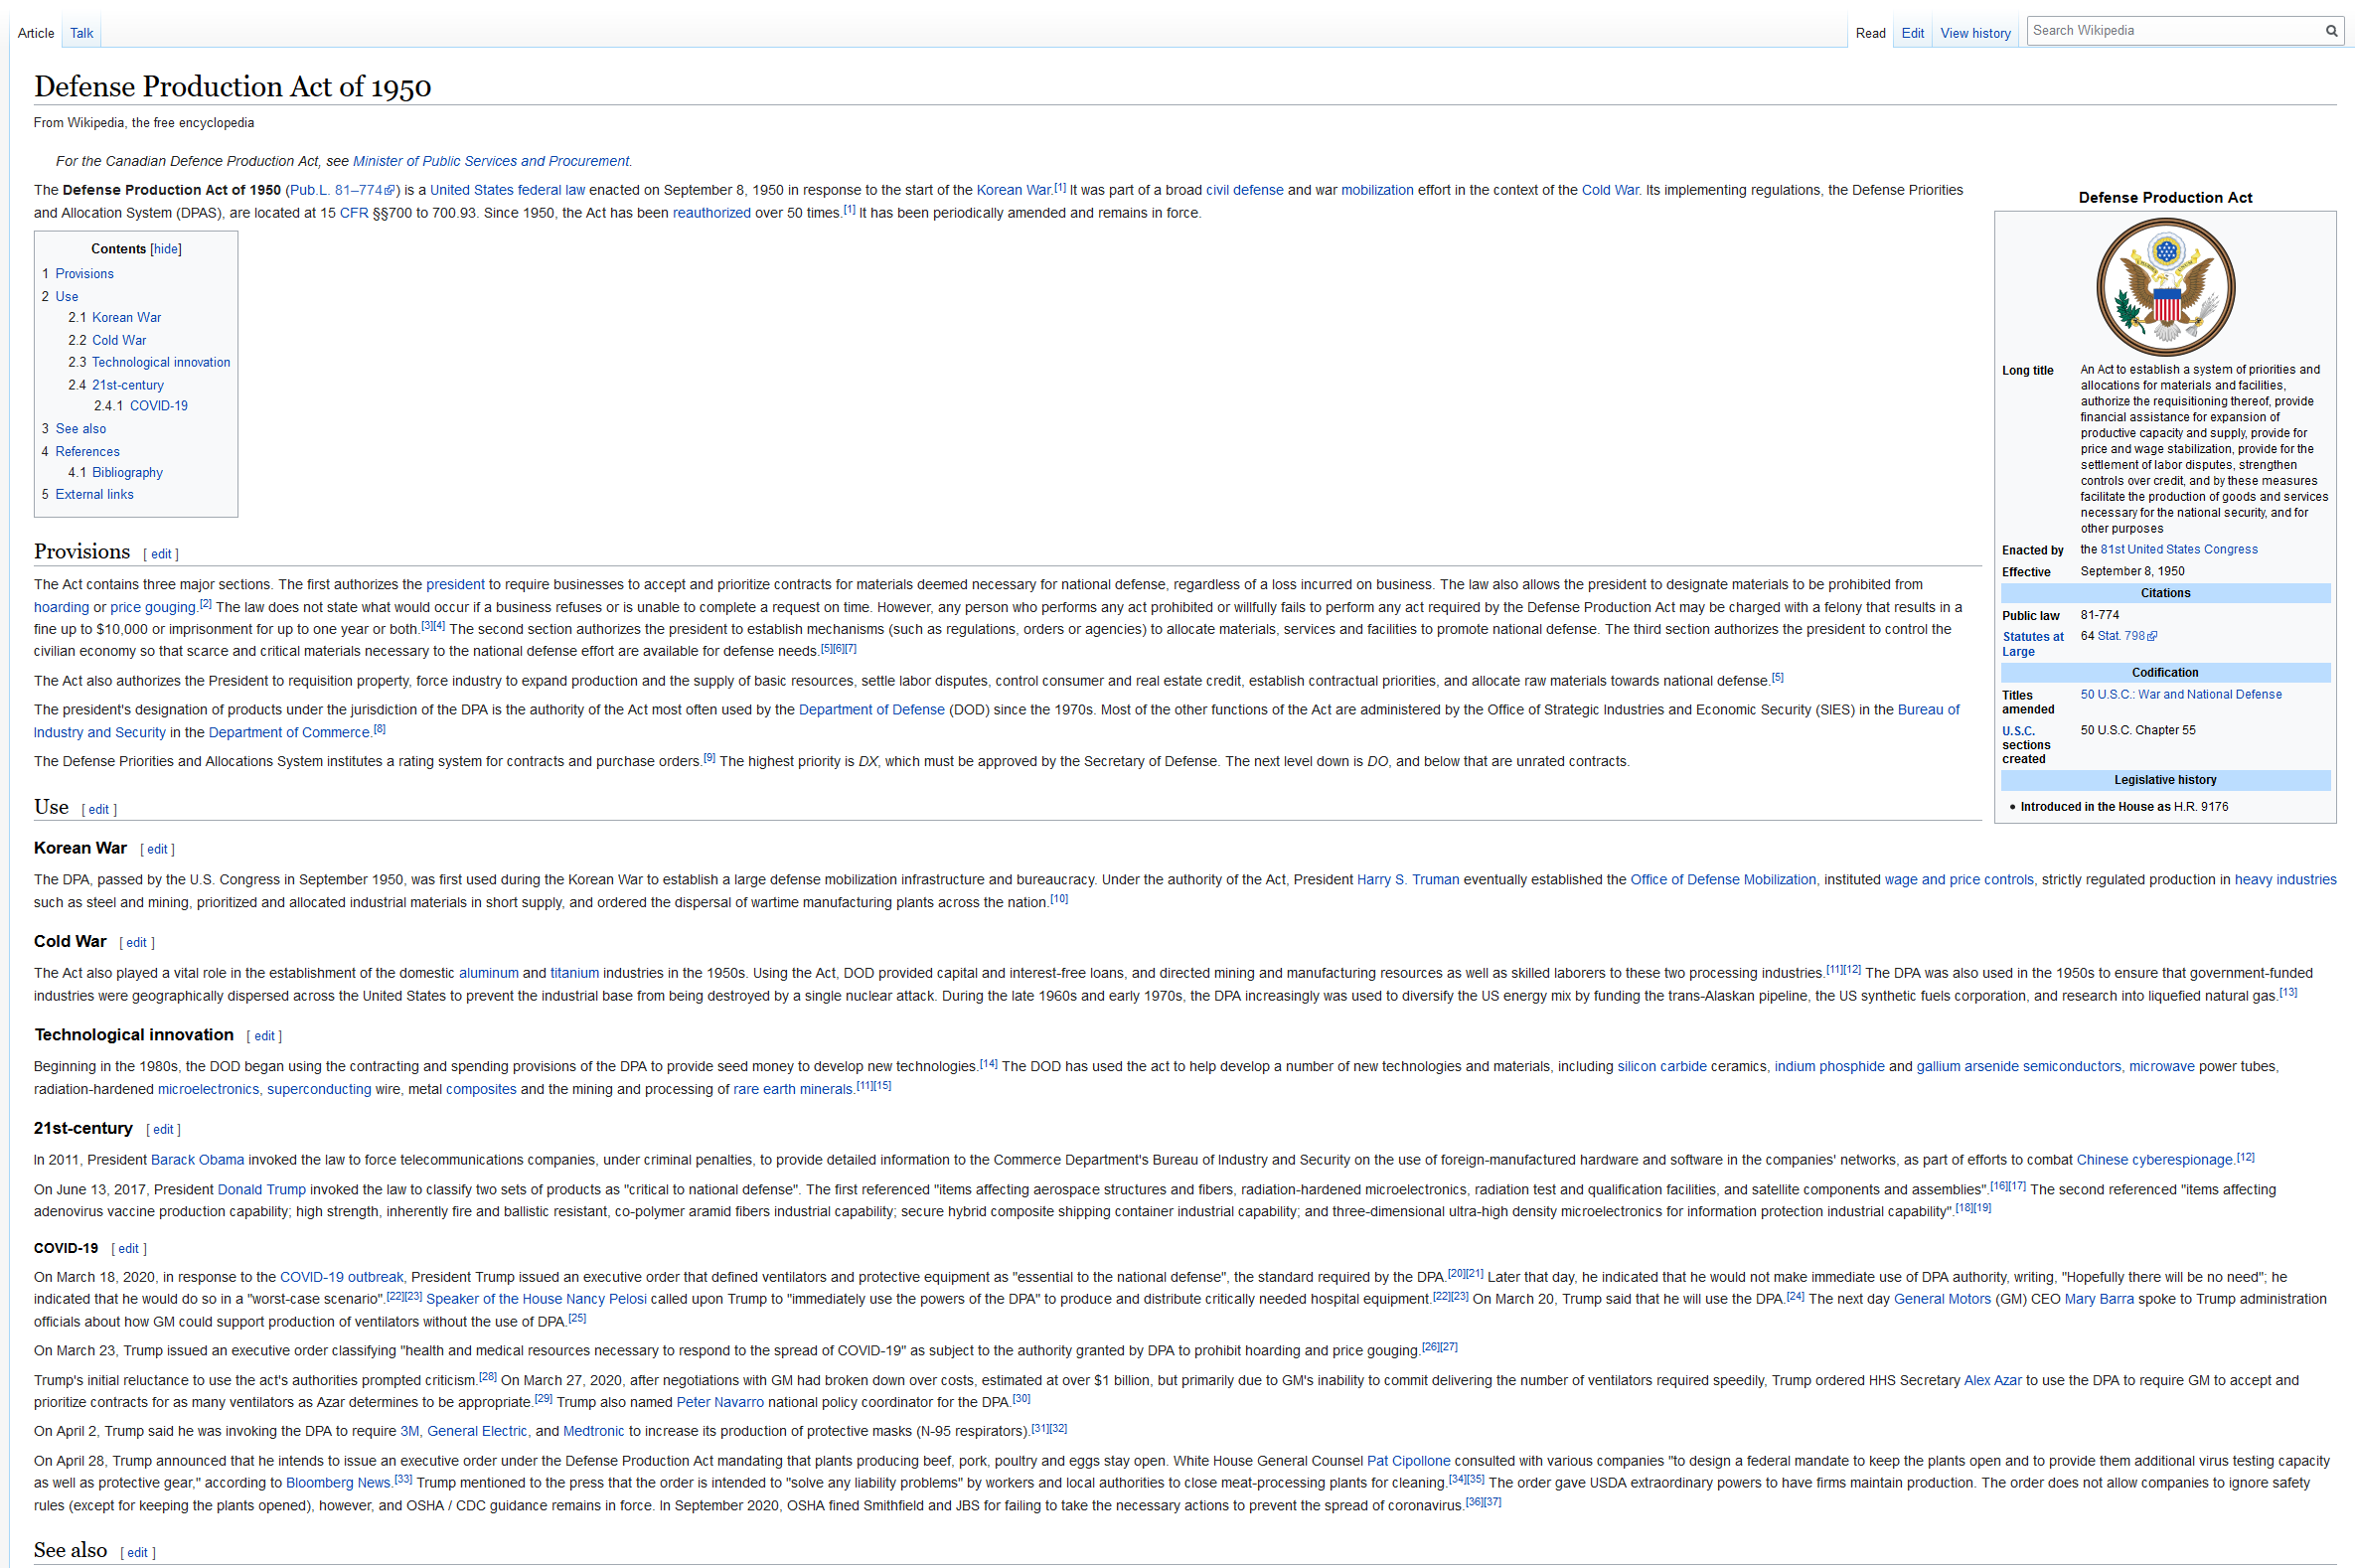Viewport: 2355px width, 1568px height.
Task: Open the Korean War link in intro
Action: (1012, 190)
